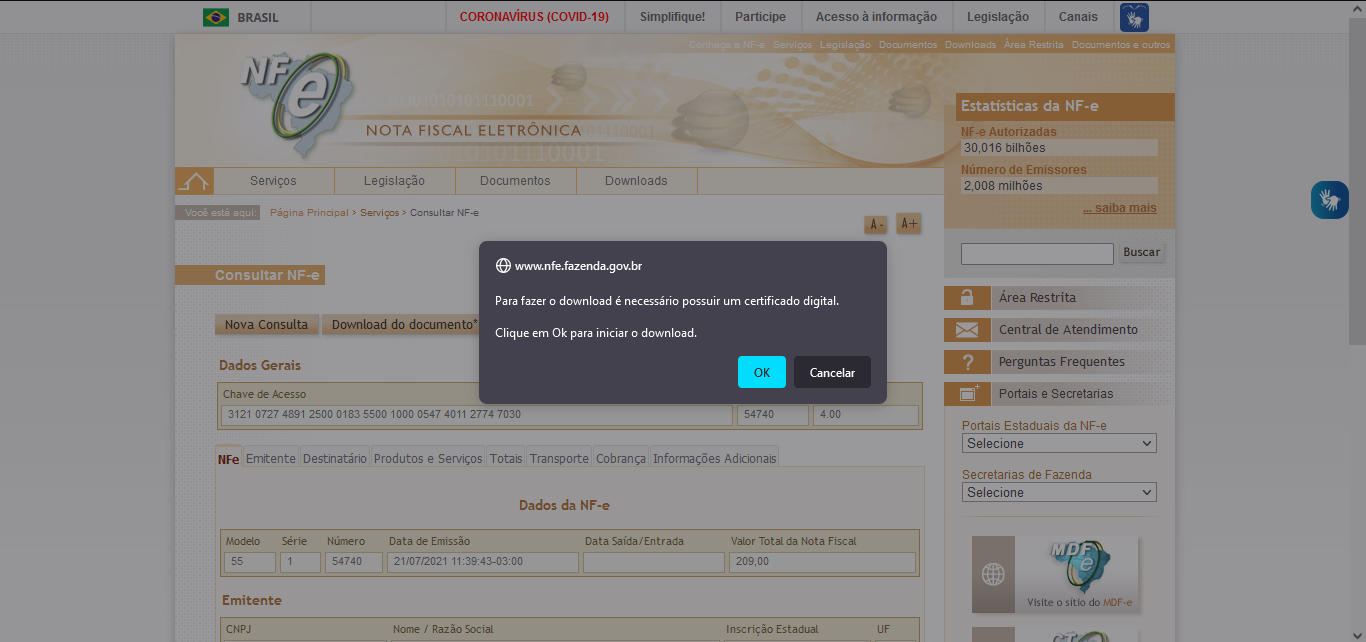Click the saiba mais link

tap(1119, 208)
